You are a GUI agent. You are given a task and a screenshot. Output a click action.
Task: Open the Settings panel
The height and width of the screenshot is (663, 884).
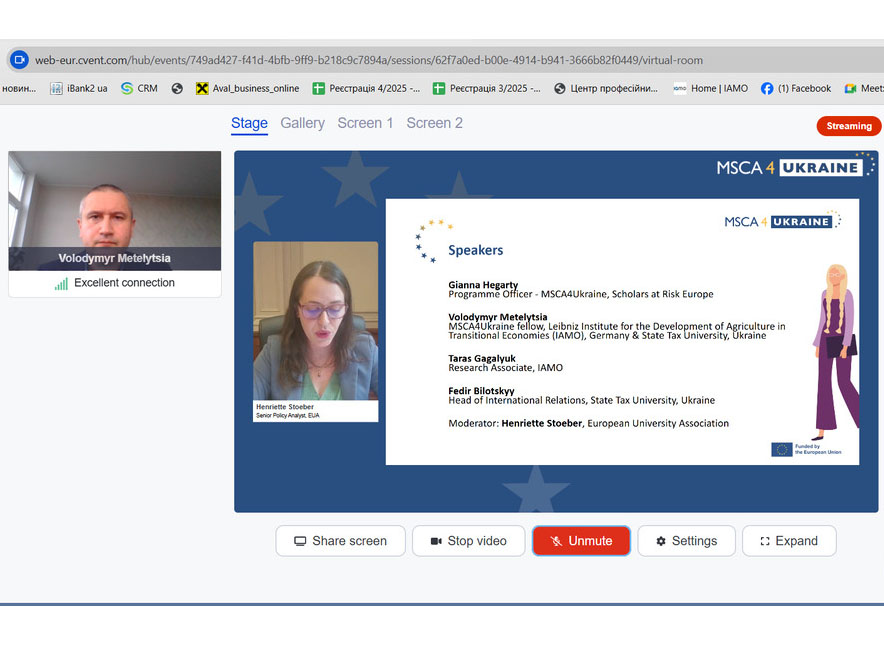coord(686,541)
